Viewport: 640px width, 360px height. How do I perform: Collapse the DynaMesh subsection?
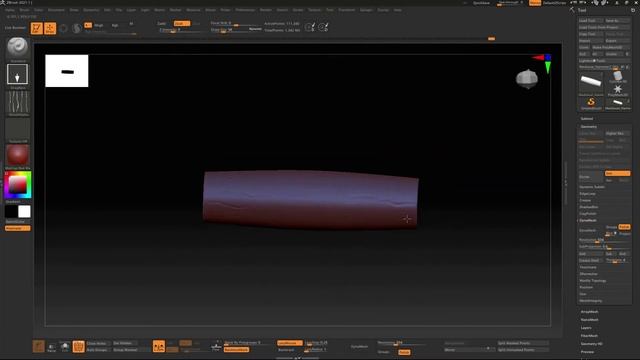tap(588, 220)
